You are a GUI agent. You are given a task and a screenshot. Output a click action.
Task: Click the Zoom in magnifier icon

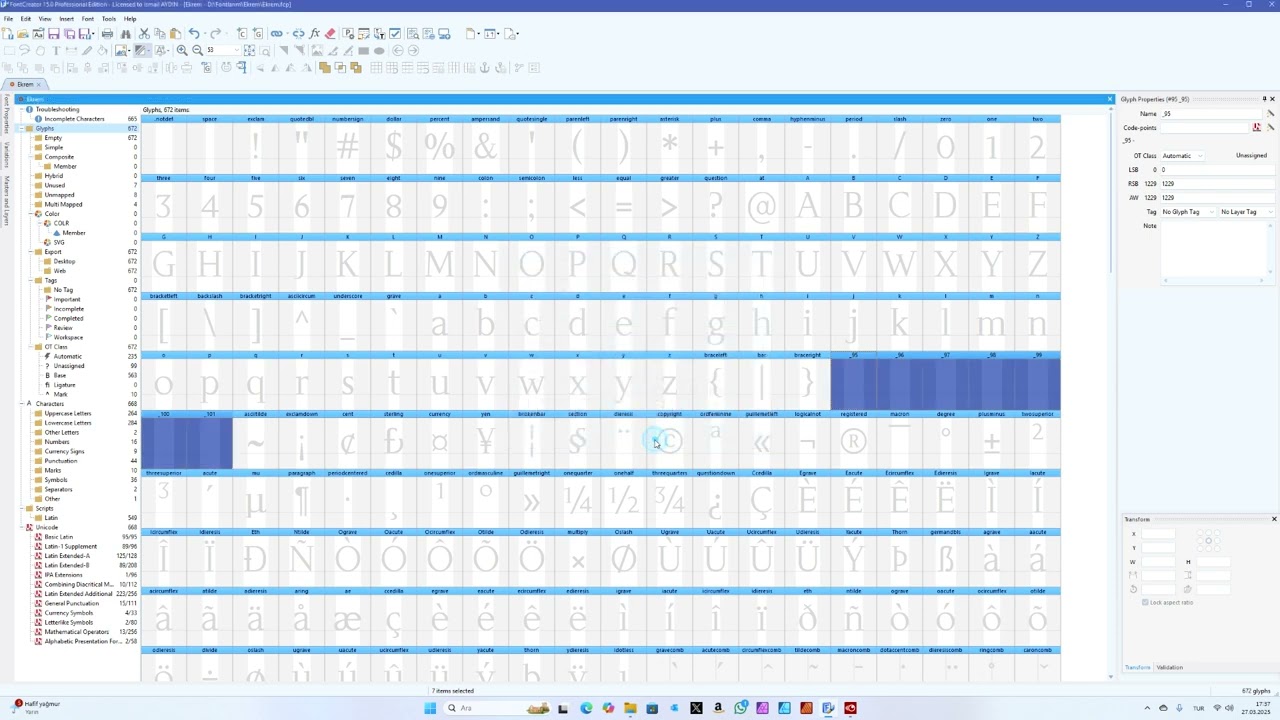(x=182, y=50)
